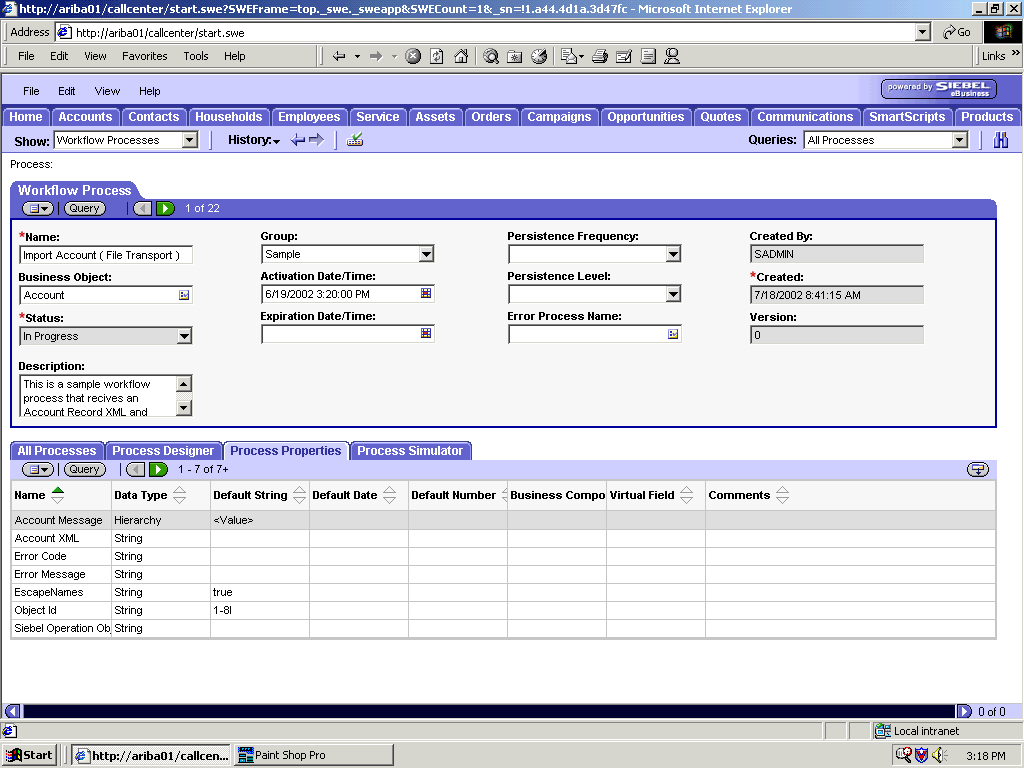Toggle sorting on the Data Type column
Image resolution: width=1024 pixels, height=768 pixels.
180,494
